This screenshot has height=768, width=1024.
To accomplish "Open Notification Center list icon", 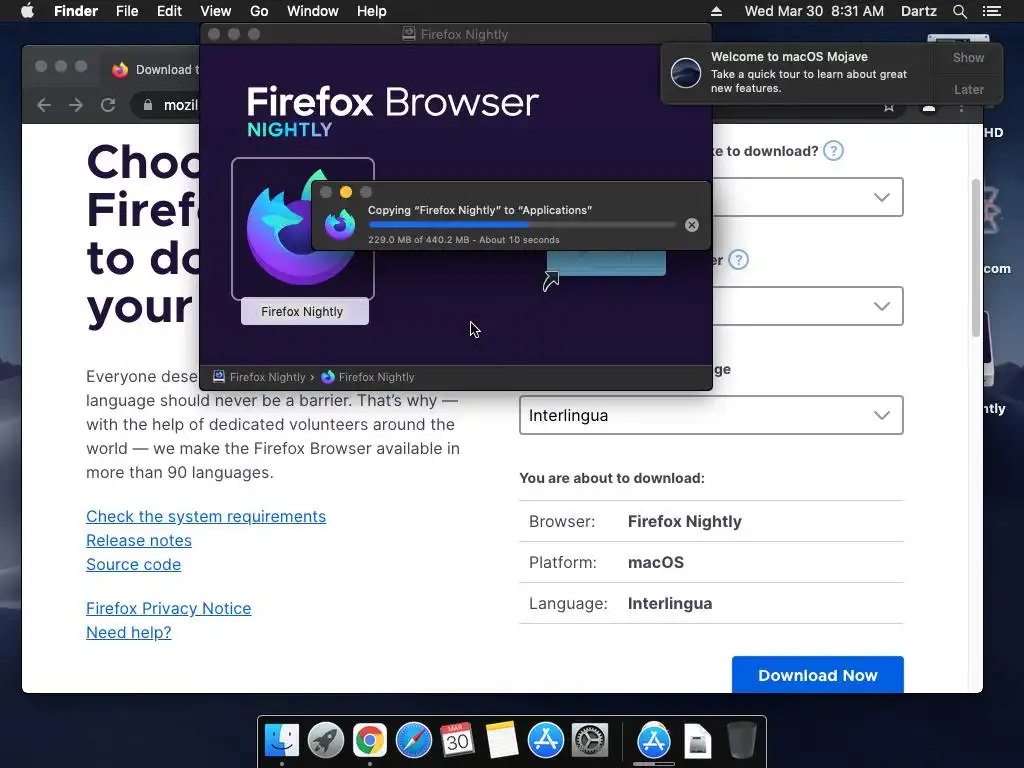I will (992, 11).
